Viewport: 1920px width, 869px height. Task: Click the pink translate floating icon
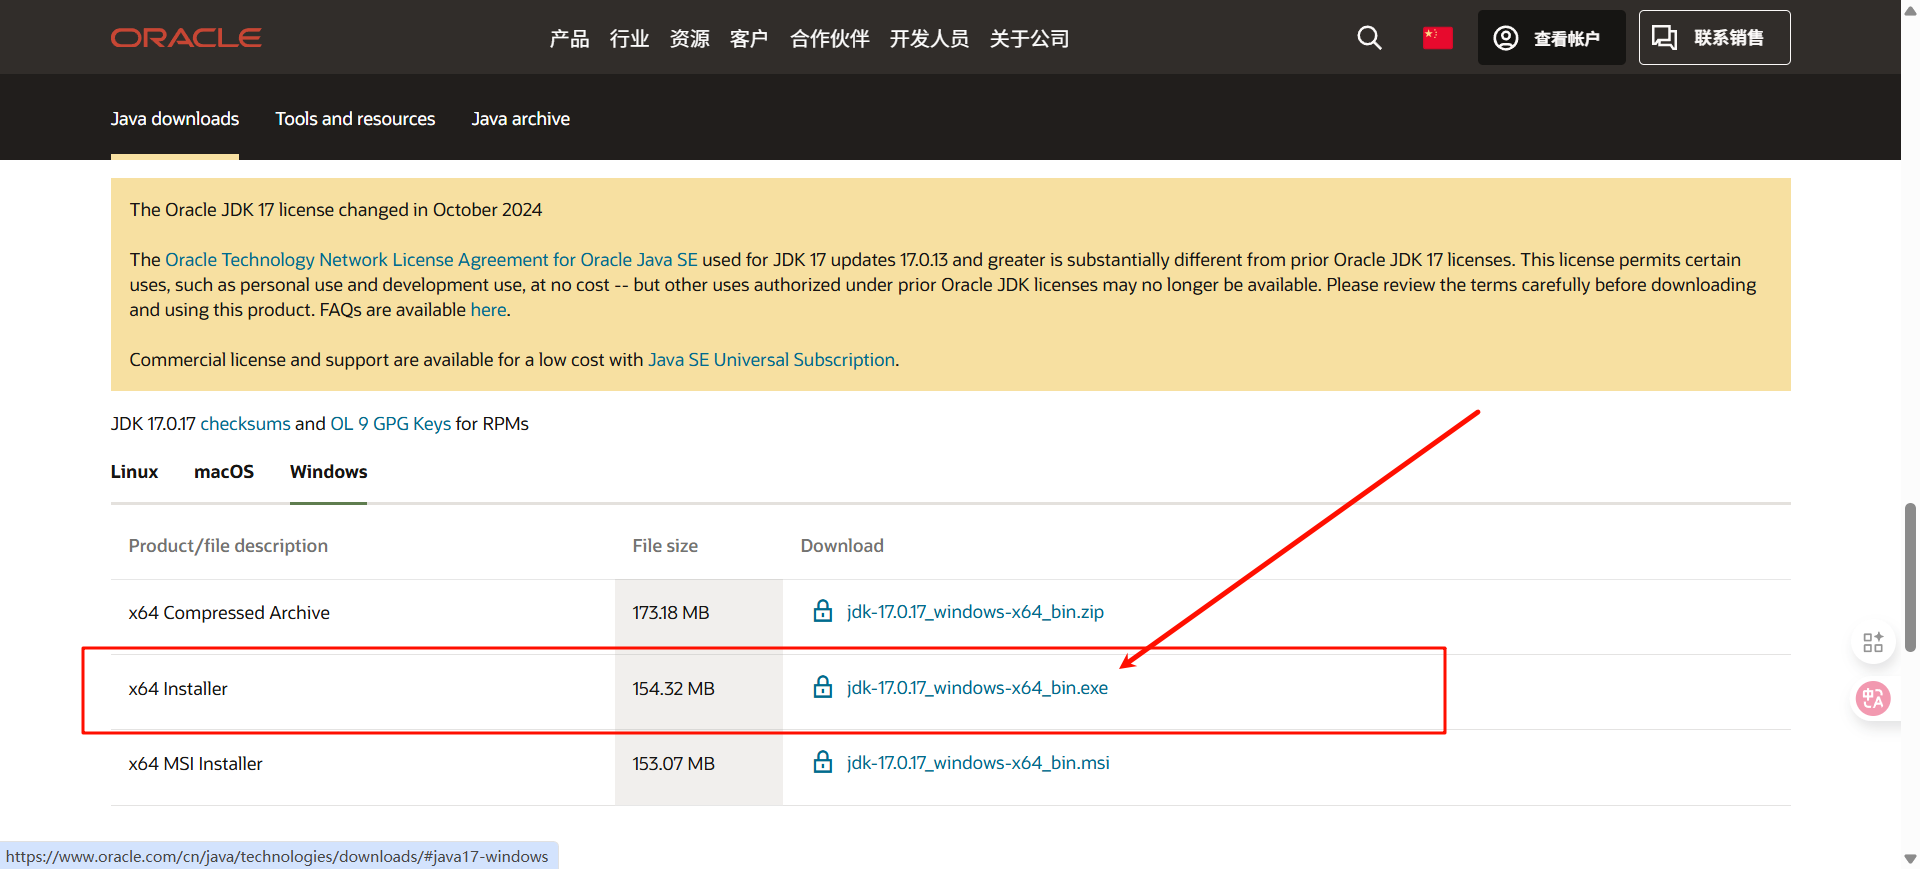(x=1873, y=698)
